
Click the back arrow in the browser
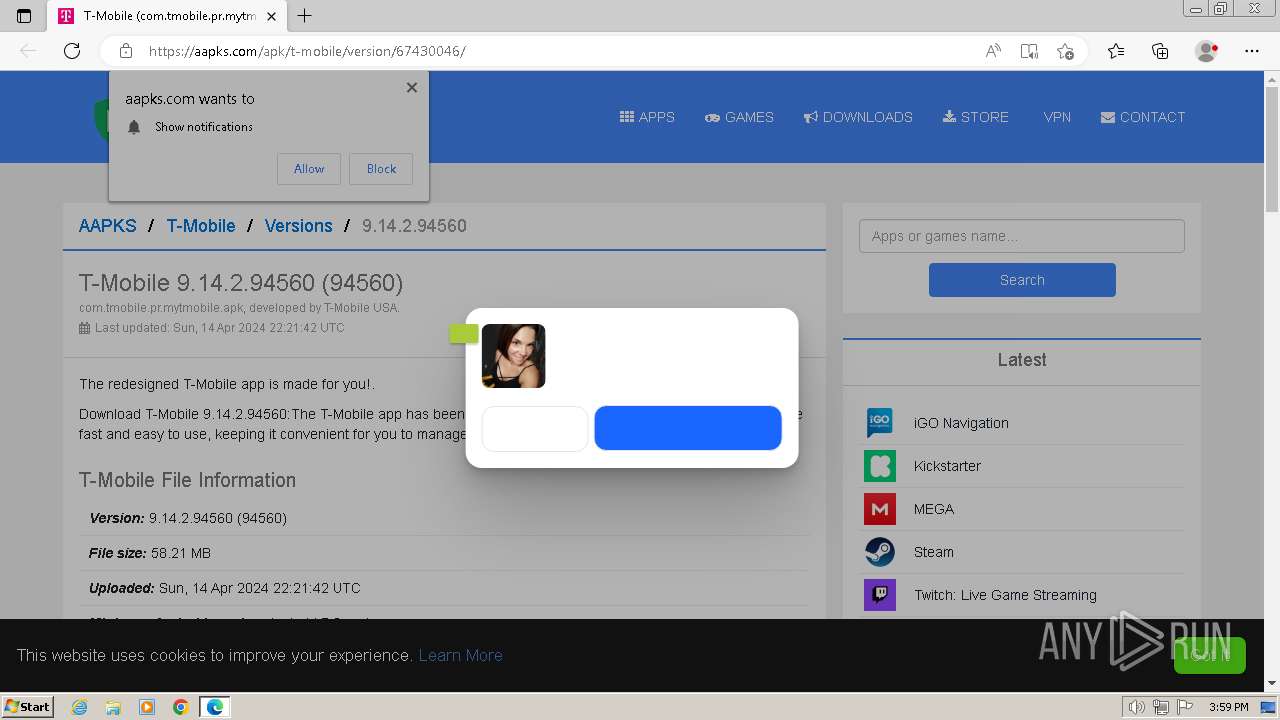click(x=28, y=51)
